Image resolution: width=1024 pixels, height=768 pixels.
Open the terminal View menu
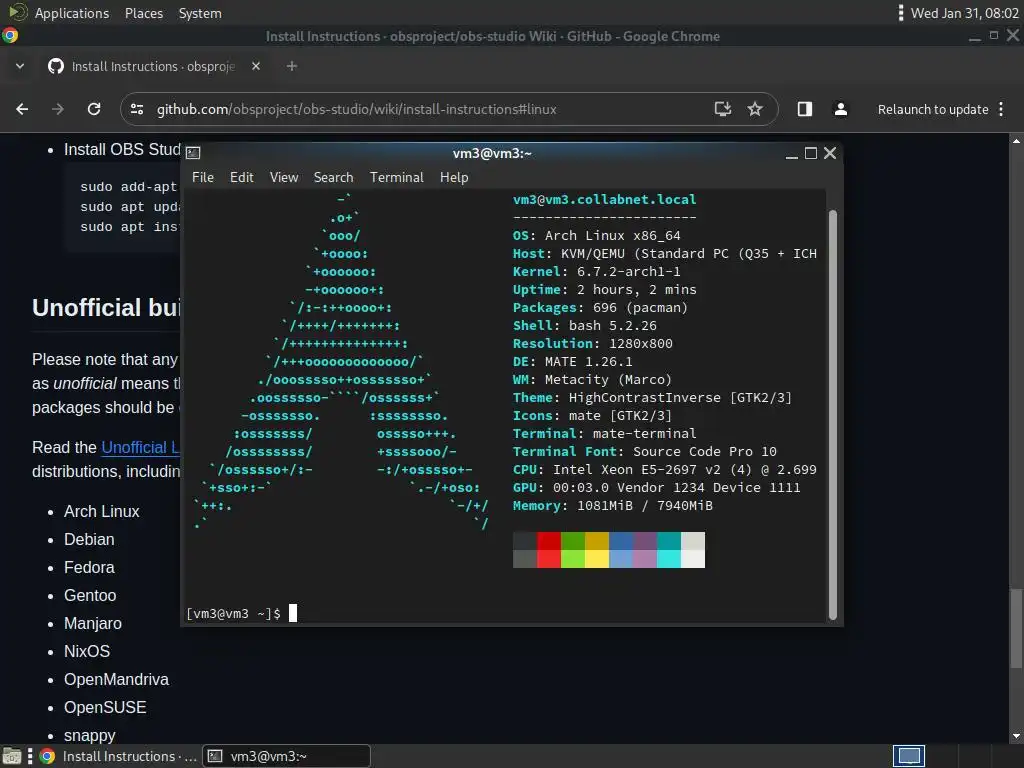coord(283,177)
